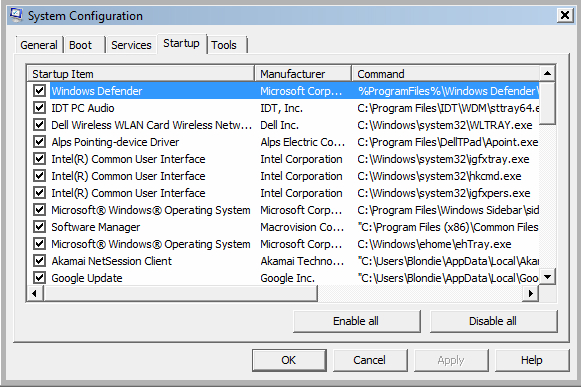Uncheck the Google Update item
The image size is (581, 387).
click(x=39, y=278)
